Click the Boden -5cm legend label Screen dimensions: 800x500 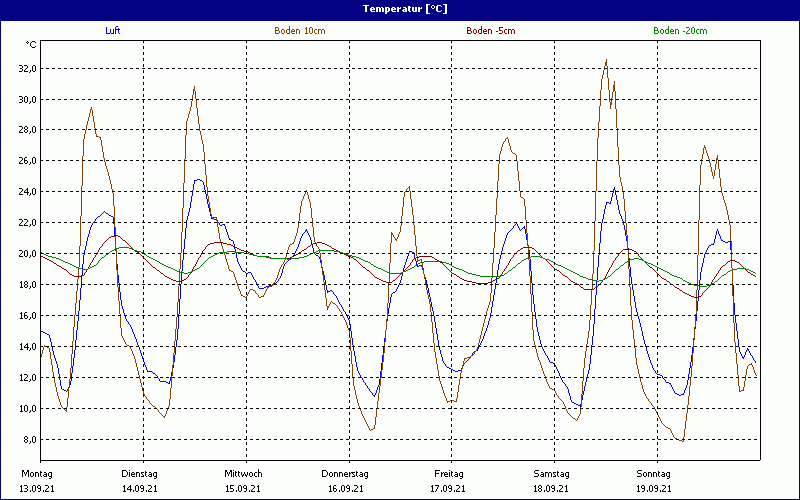[x=490, y=31]
